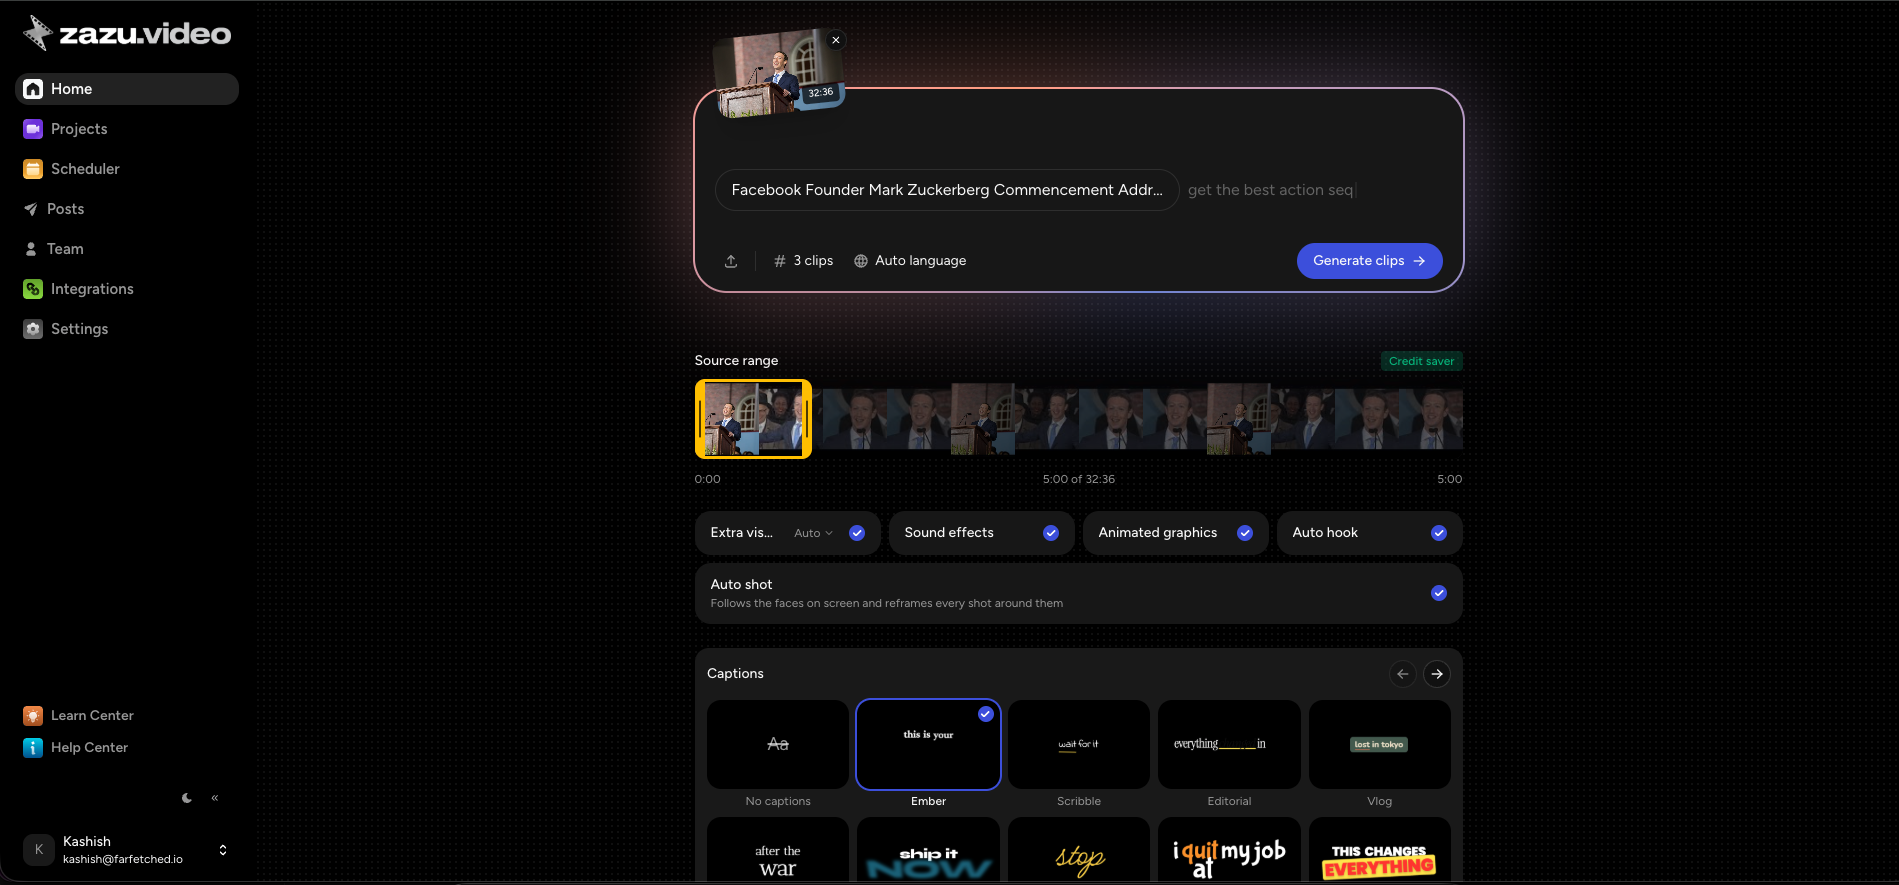The image size is (1899, 885).
Task: Click the source range selection handle
Action: (x=753, y=419)
